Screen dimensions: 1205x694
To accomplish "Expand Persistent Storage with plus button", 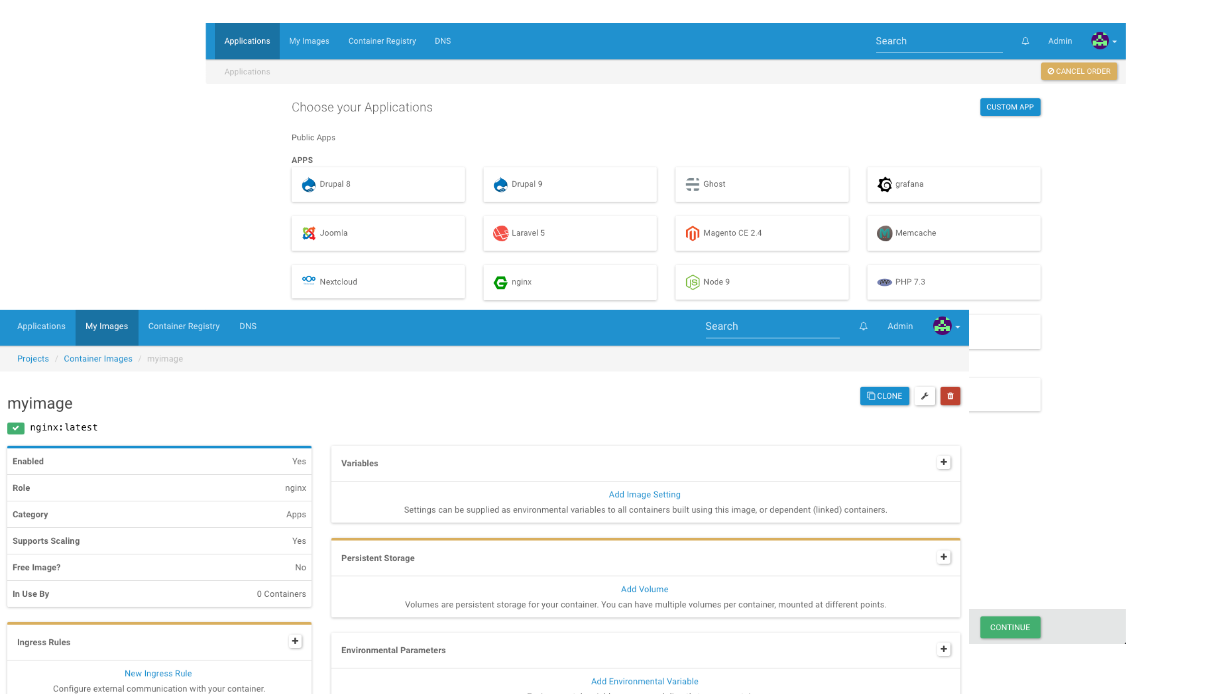I will point(943,557).
